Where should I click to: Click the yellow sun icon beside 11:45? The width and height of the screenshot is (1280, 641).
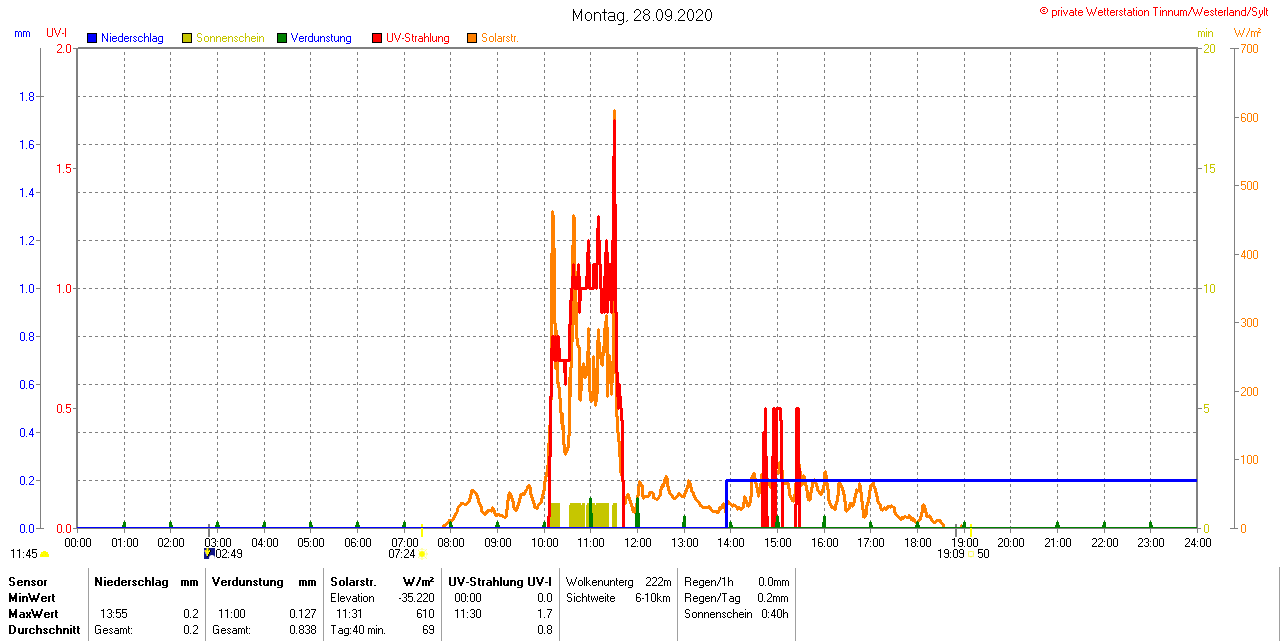pyautogui.click(x=45, y=554)
